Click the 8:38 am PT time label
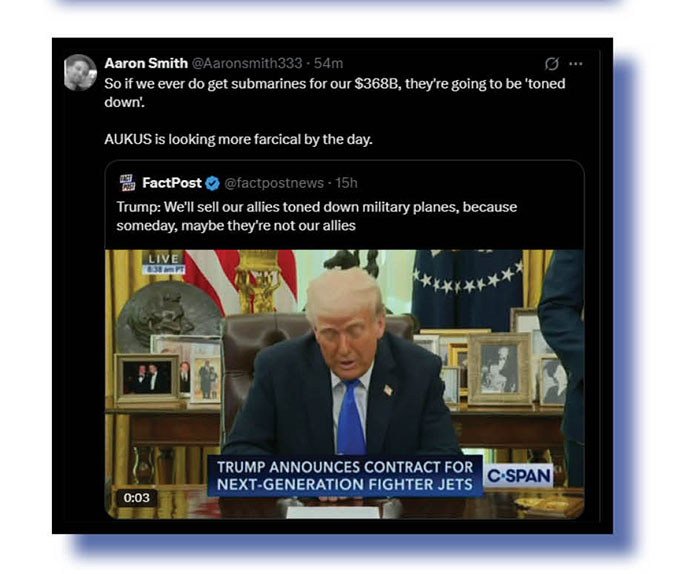Viewport: 680px width, 574px height. coord(164,270)
